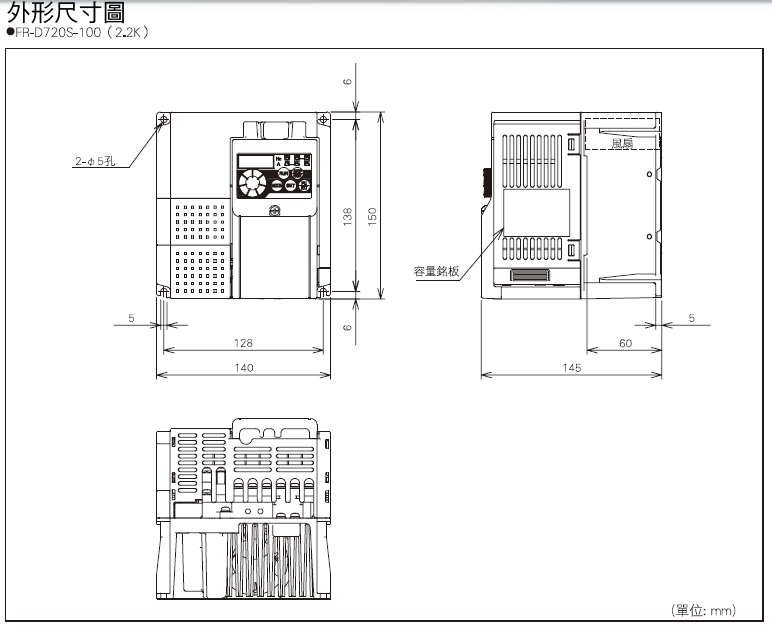Image resolution: width=772 pixels, height=628 pixels.
Task: Click the 2-φ5孔 hole annotation
Action: [95, 161]
